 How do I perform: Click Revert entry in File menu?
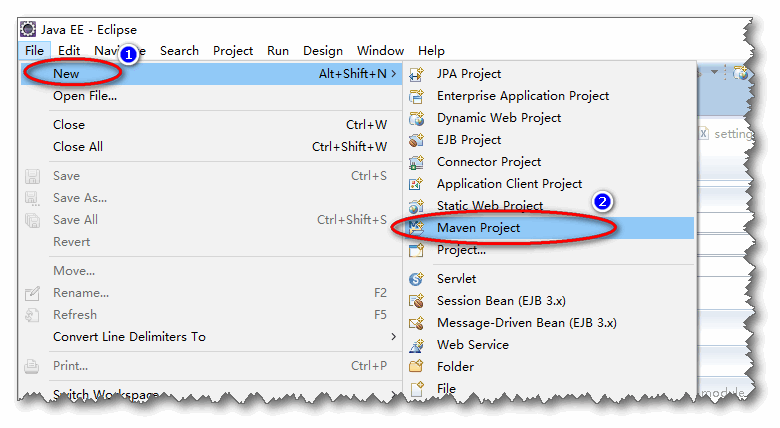[211, 242]
